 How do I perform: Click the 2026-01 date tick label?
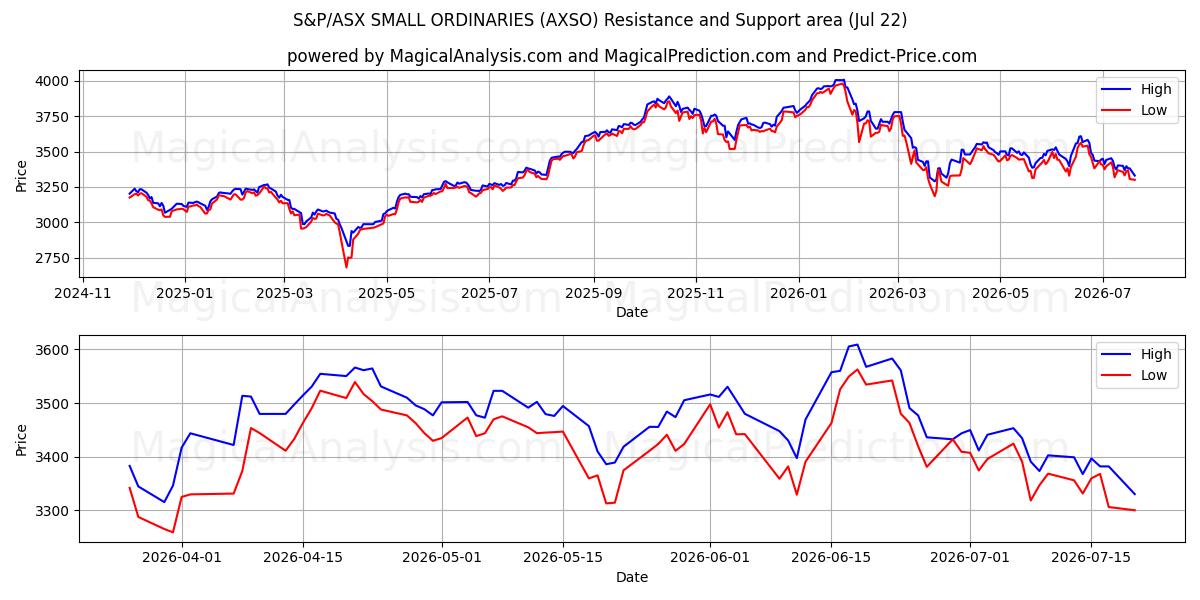[x=798, y=293]
